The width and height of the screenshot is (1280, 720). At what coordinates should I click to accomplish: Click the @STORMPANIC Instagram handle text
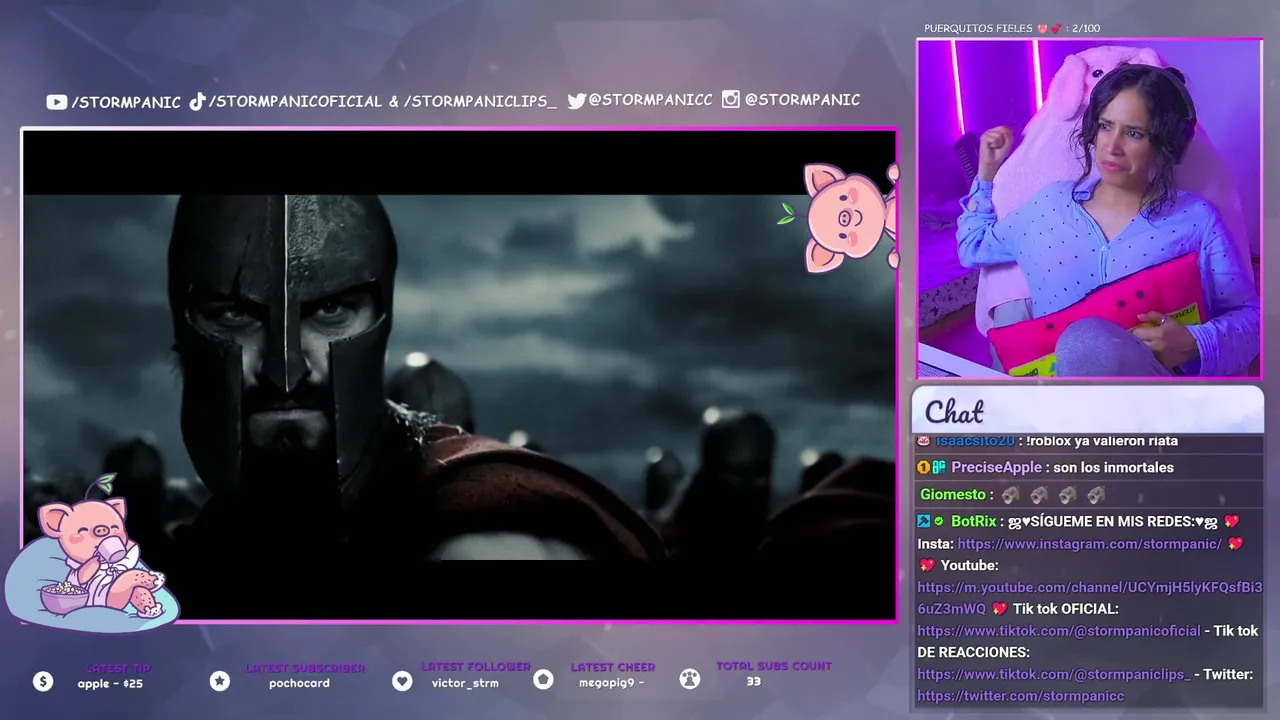(x=802, y=99)
